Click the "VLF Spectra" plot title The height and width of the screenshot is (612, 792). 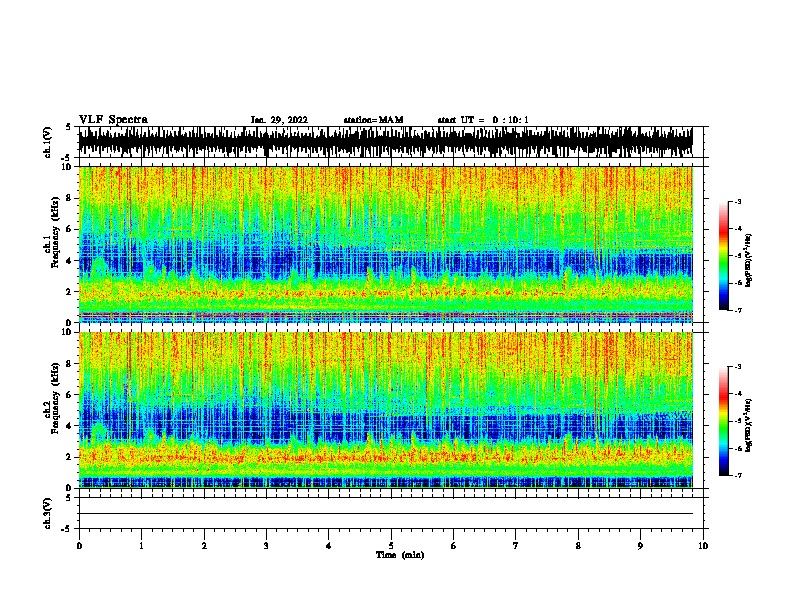[x=113, y=120]
